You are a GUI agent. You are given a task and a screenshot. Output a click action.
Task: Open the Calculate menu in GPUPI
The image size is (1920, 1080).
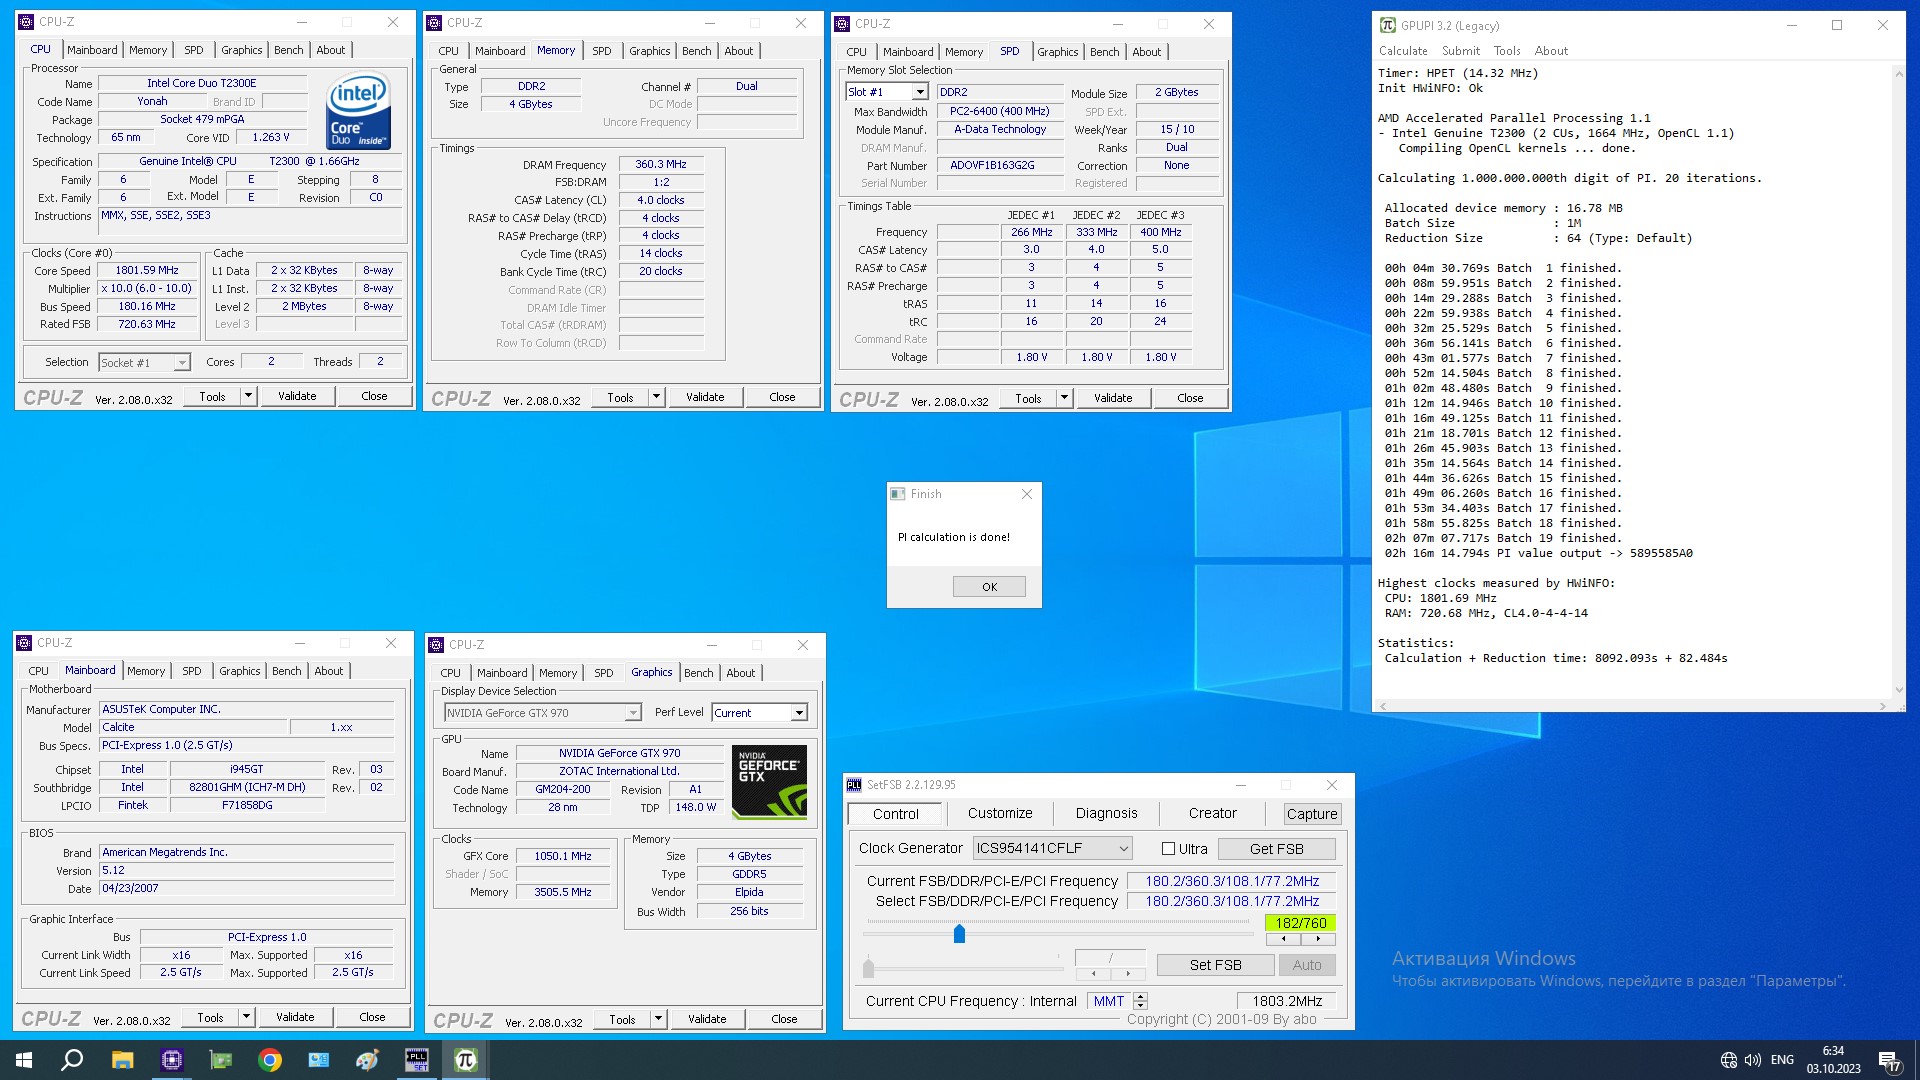tap(1403, 51)
